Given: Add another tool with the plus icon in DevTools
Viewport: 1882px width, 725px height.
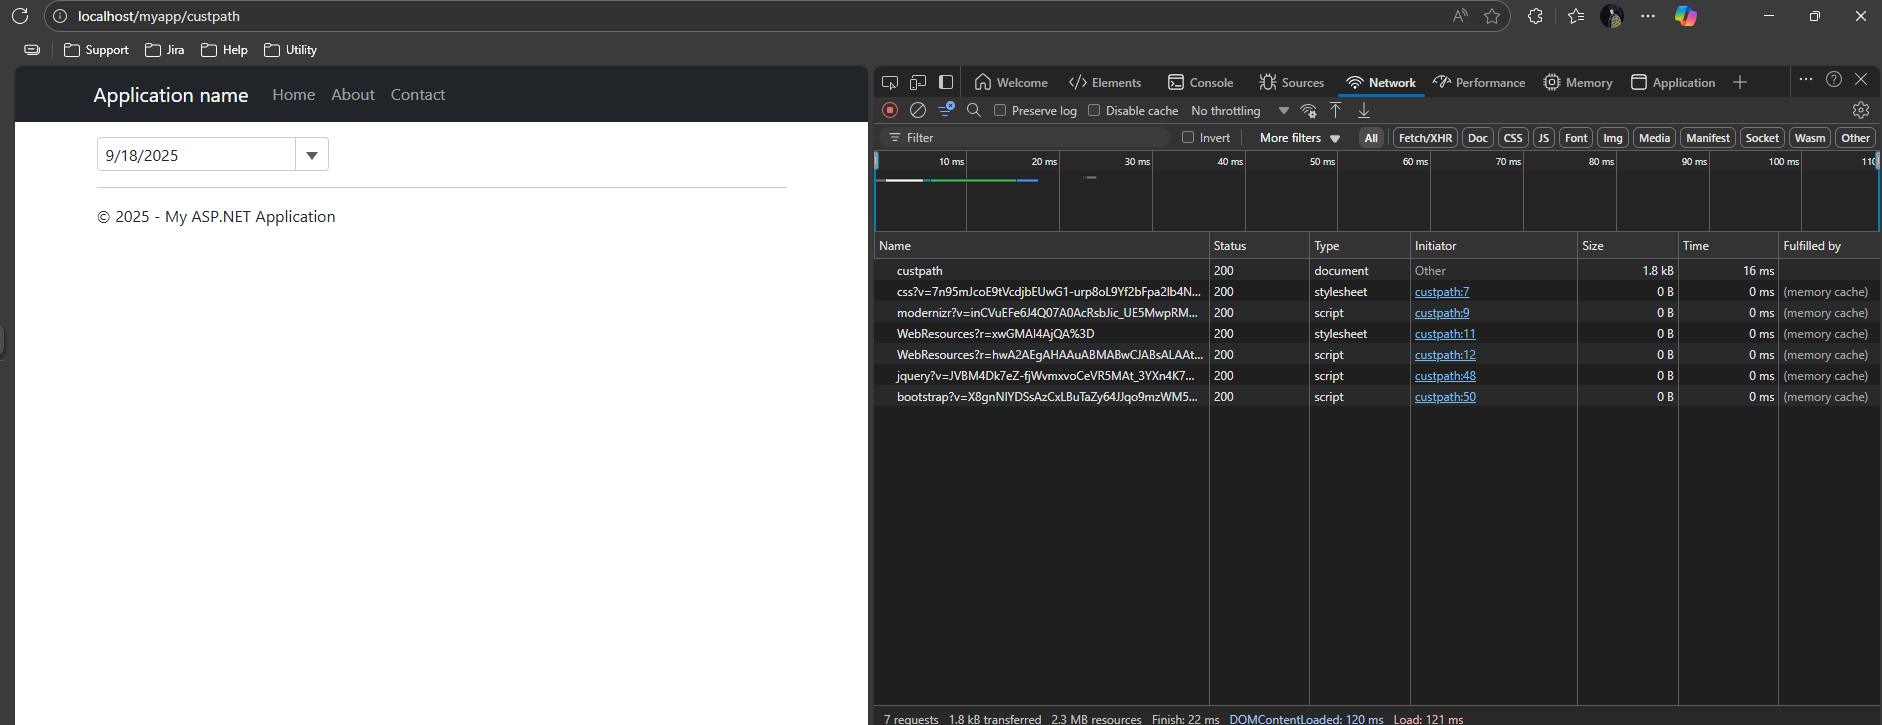Looking at the screenshot, I should click(1740, 82).
